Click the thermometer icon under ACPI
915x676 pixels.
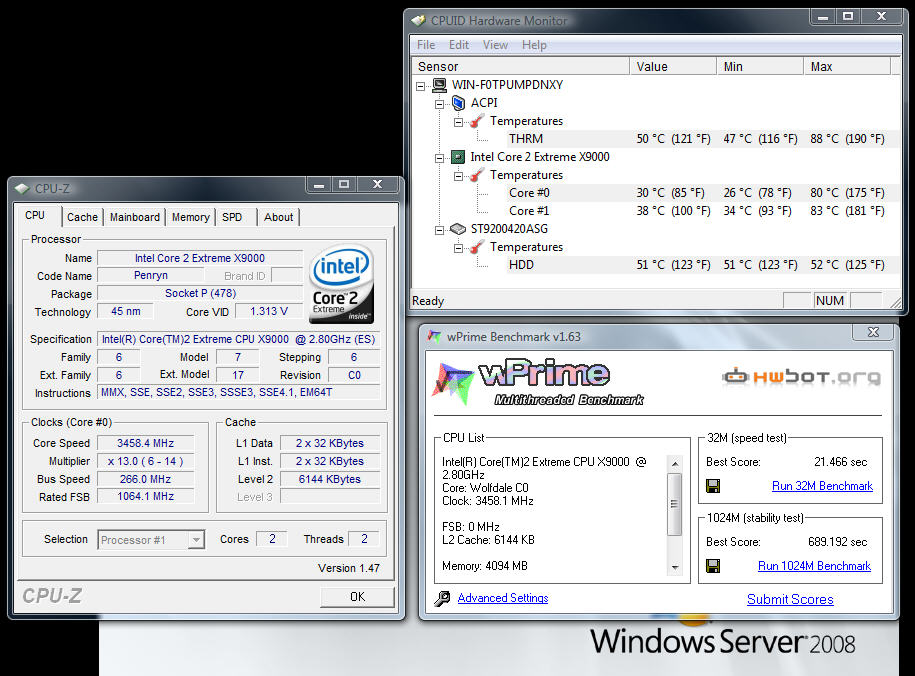477,121
